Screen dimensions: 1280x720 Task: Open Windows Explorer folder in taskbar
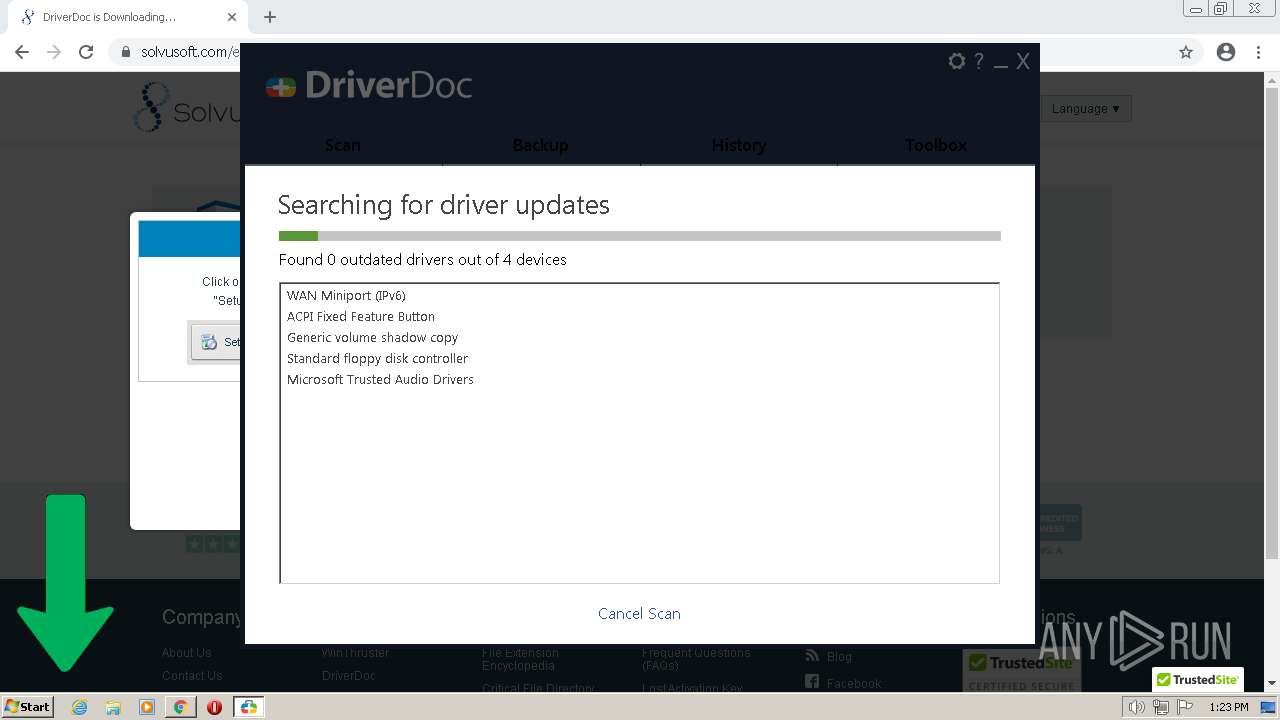[x=113, y=707]
